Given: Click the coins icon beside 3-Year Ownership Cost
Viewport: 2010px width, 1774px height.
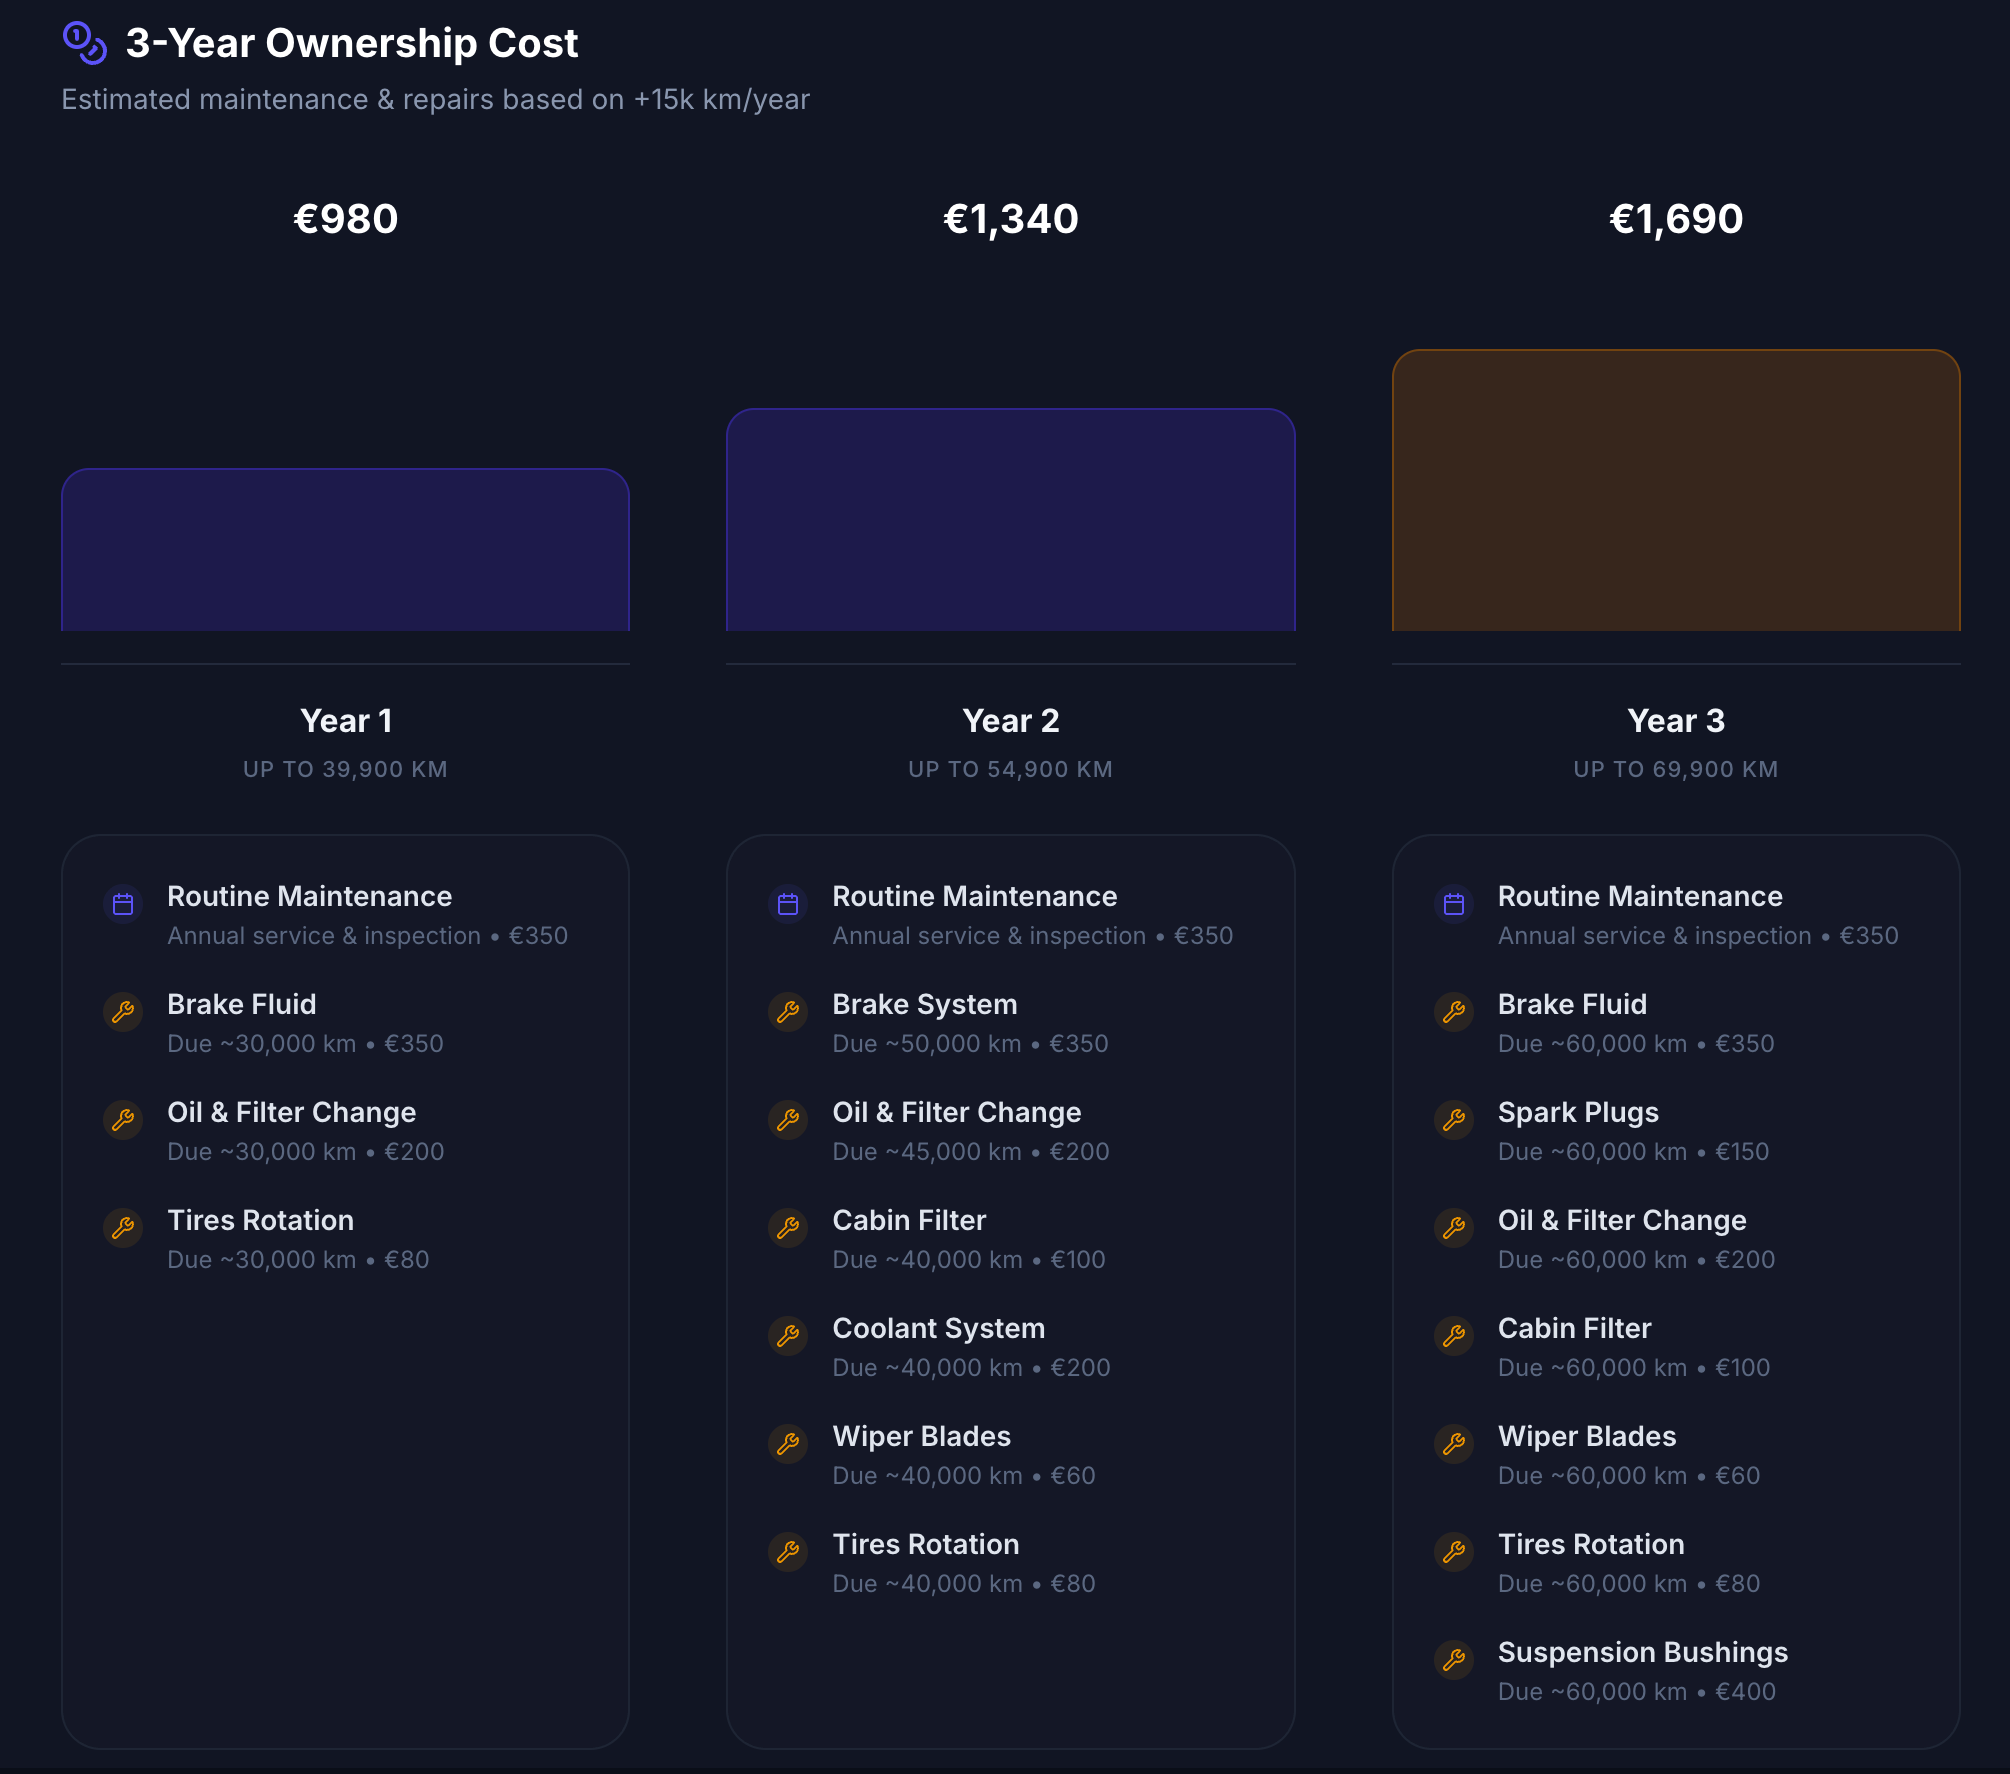Looking at the screenshot, I should pos(85,43).
